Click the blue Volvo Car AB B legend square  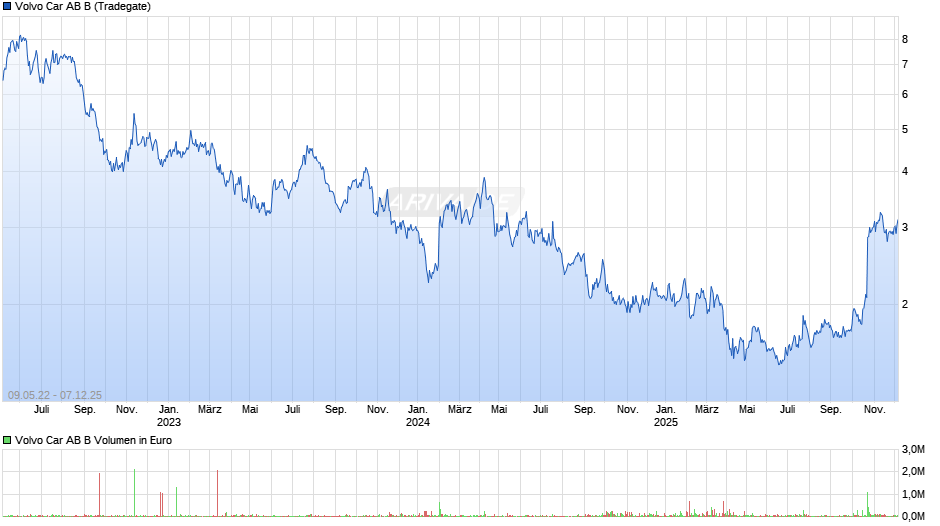(7, 7)
